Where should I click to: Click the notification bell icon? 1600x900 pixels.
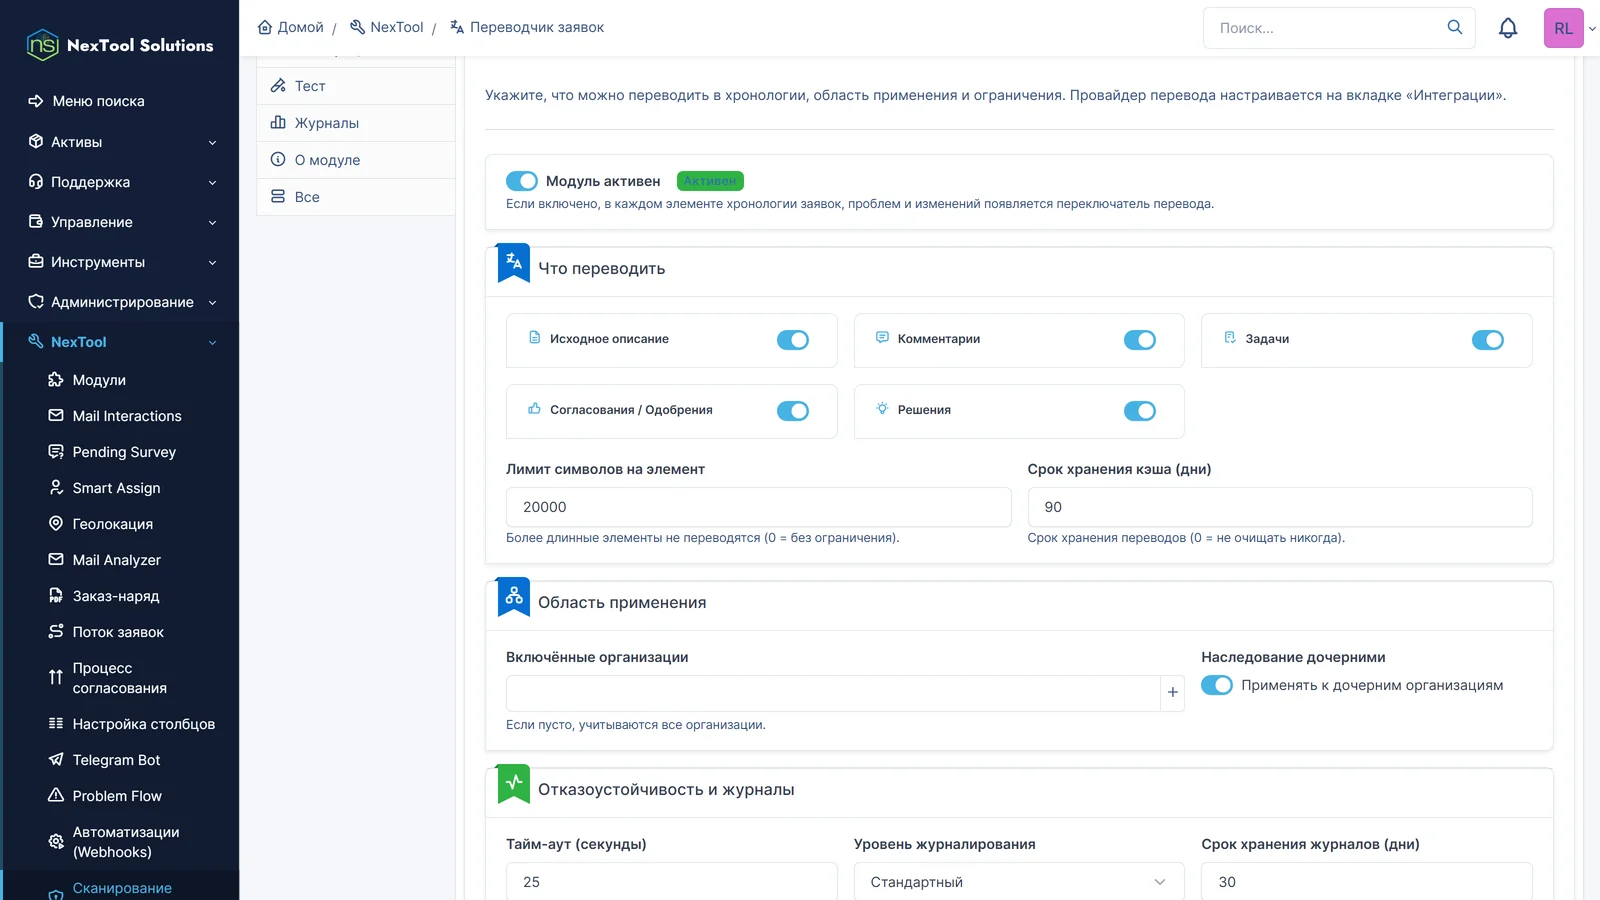pyautogui.click(x=1508, y=28)
